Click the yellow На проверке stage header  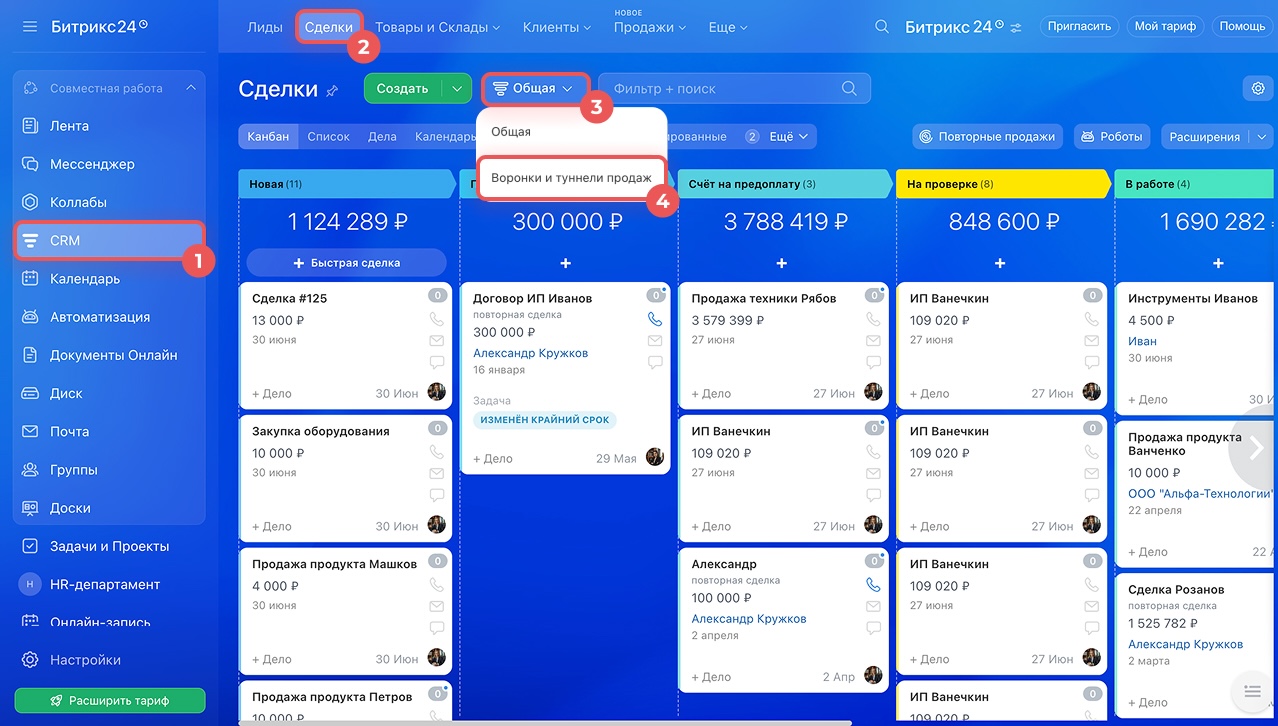[1003, 184]
